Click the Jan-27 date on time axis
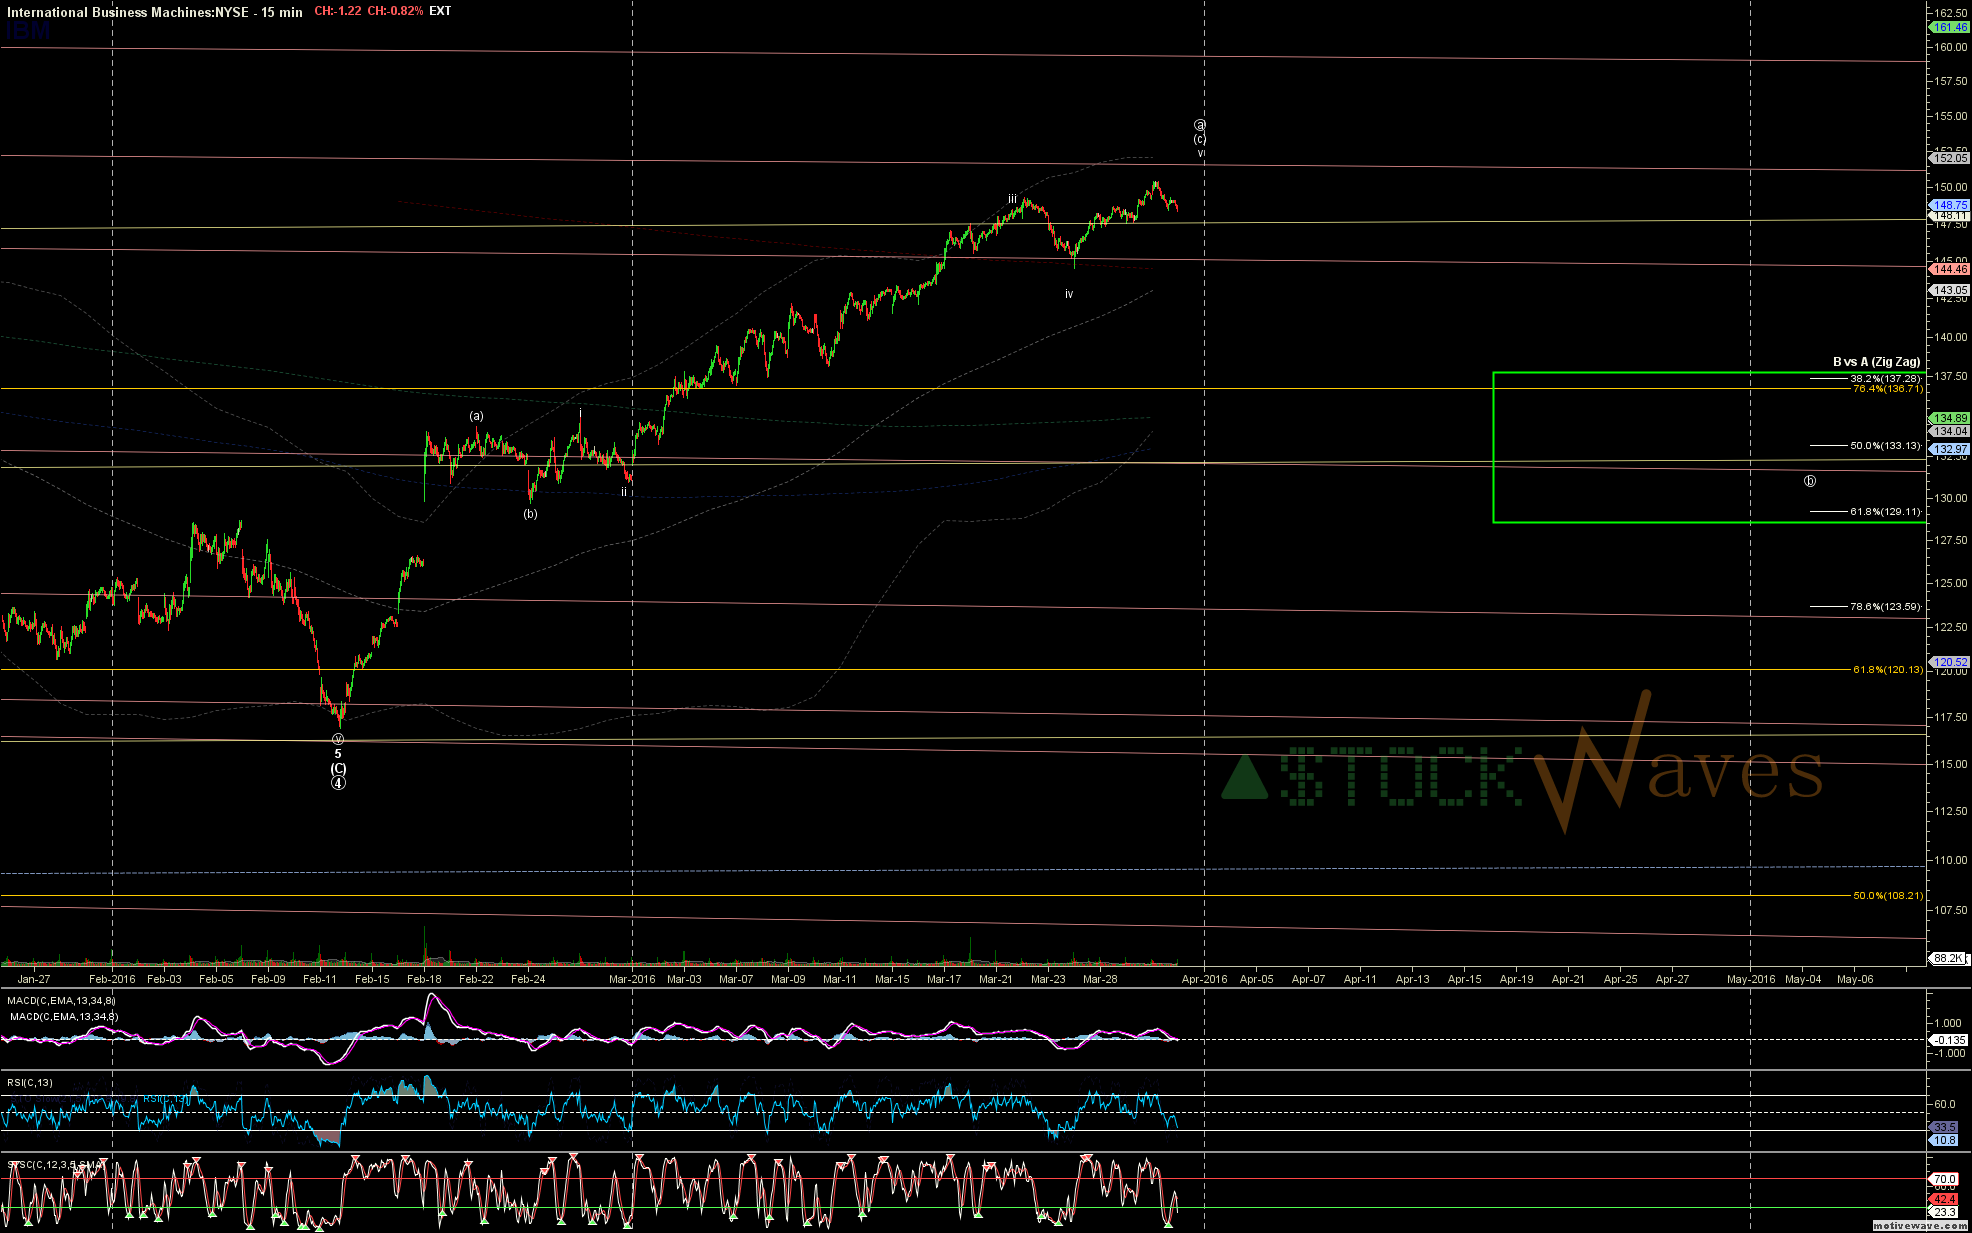 pyautogui.click(x=34, y=979)
